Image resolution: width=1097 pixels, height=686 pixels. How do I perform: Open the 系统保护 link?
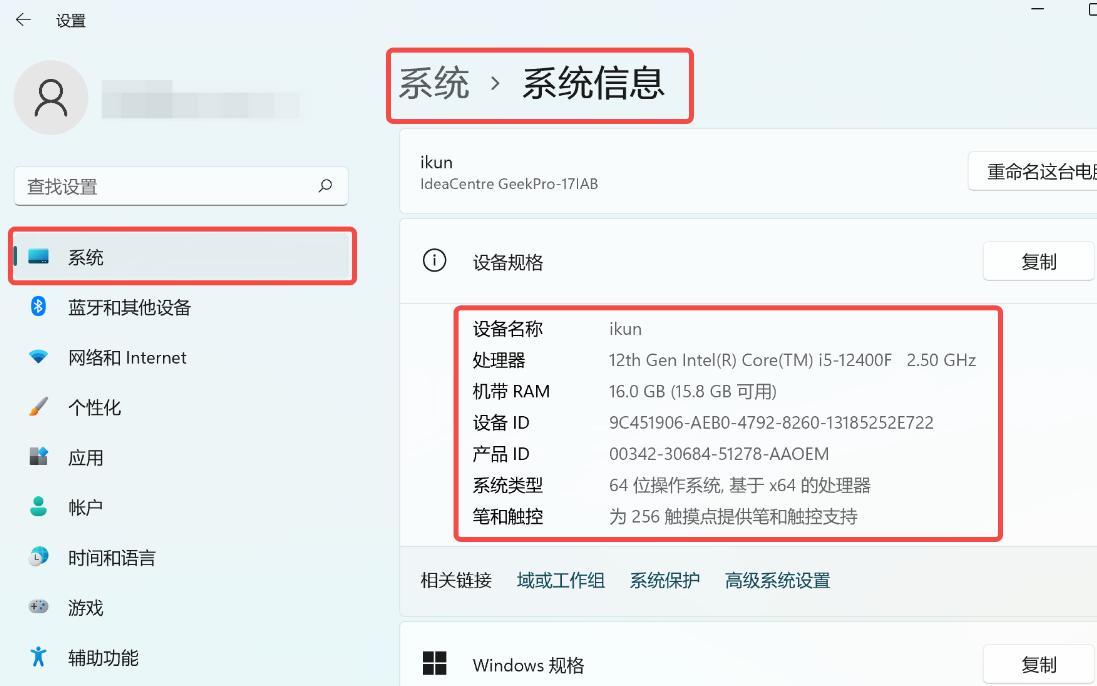[665, 580]
